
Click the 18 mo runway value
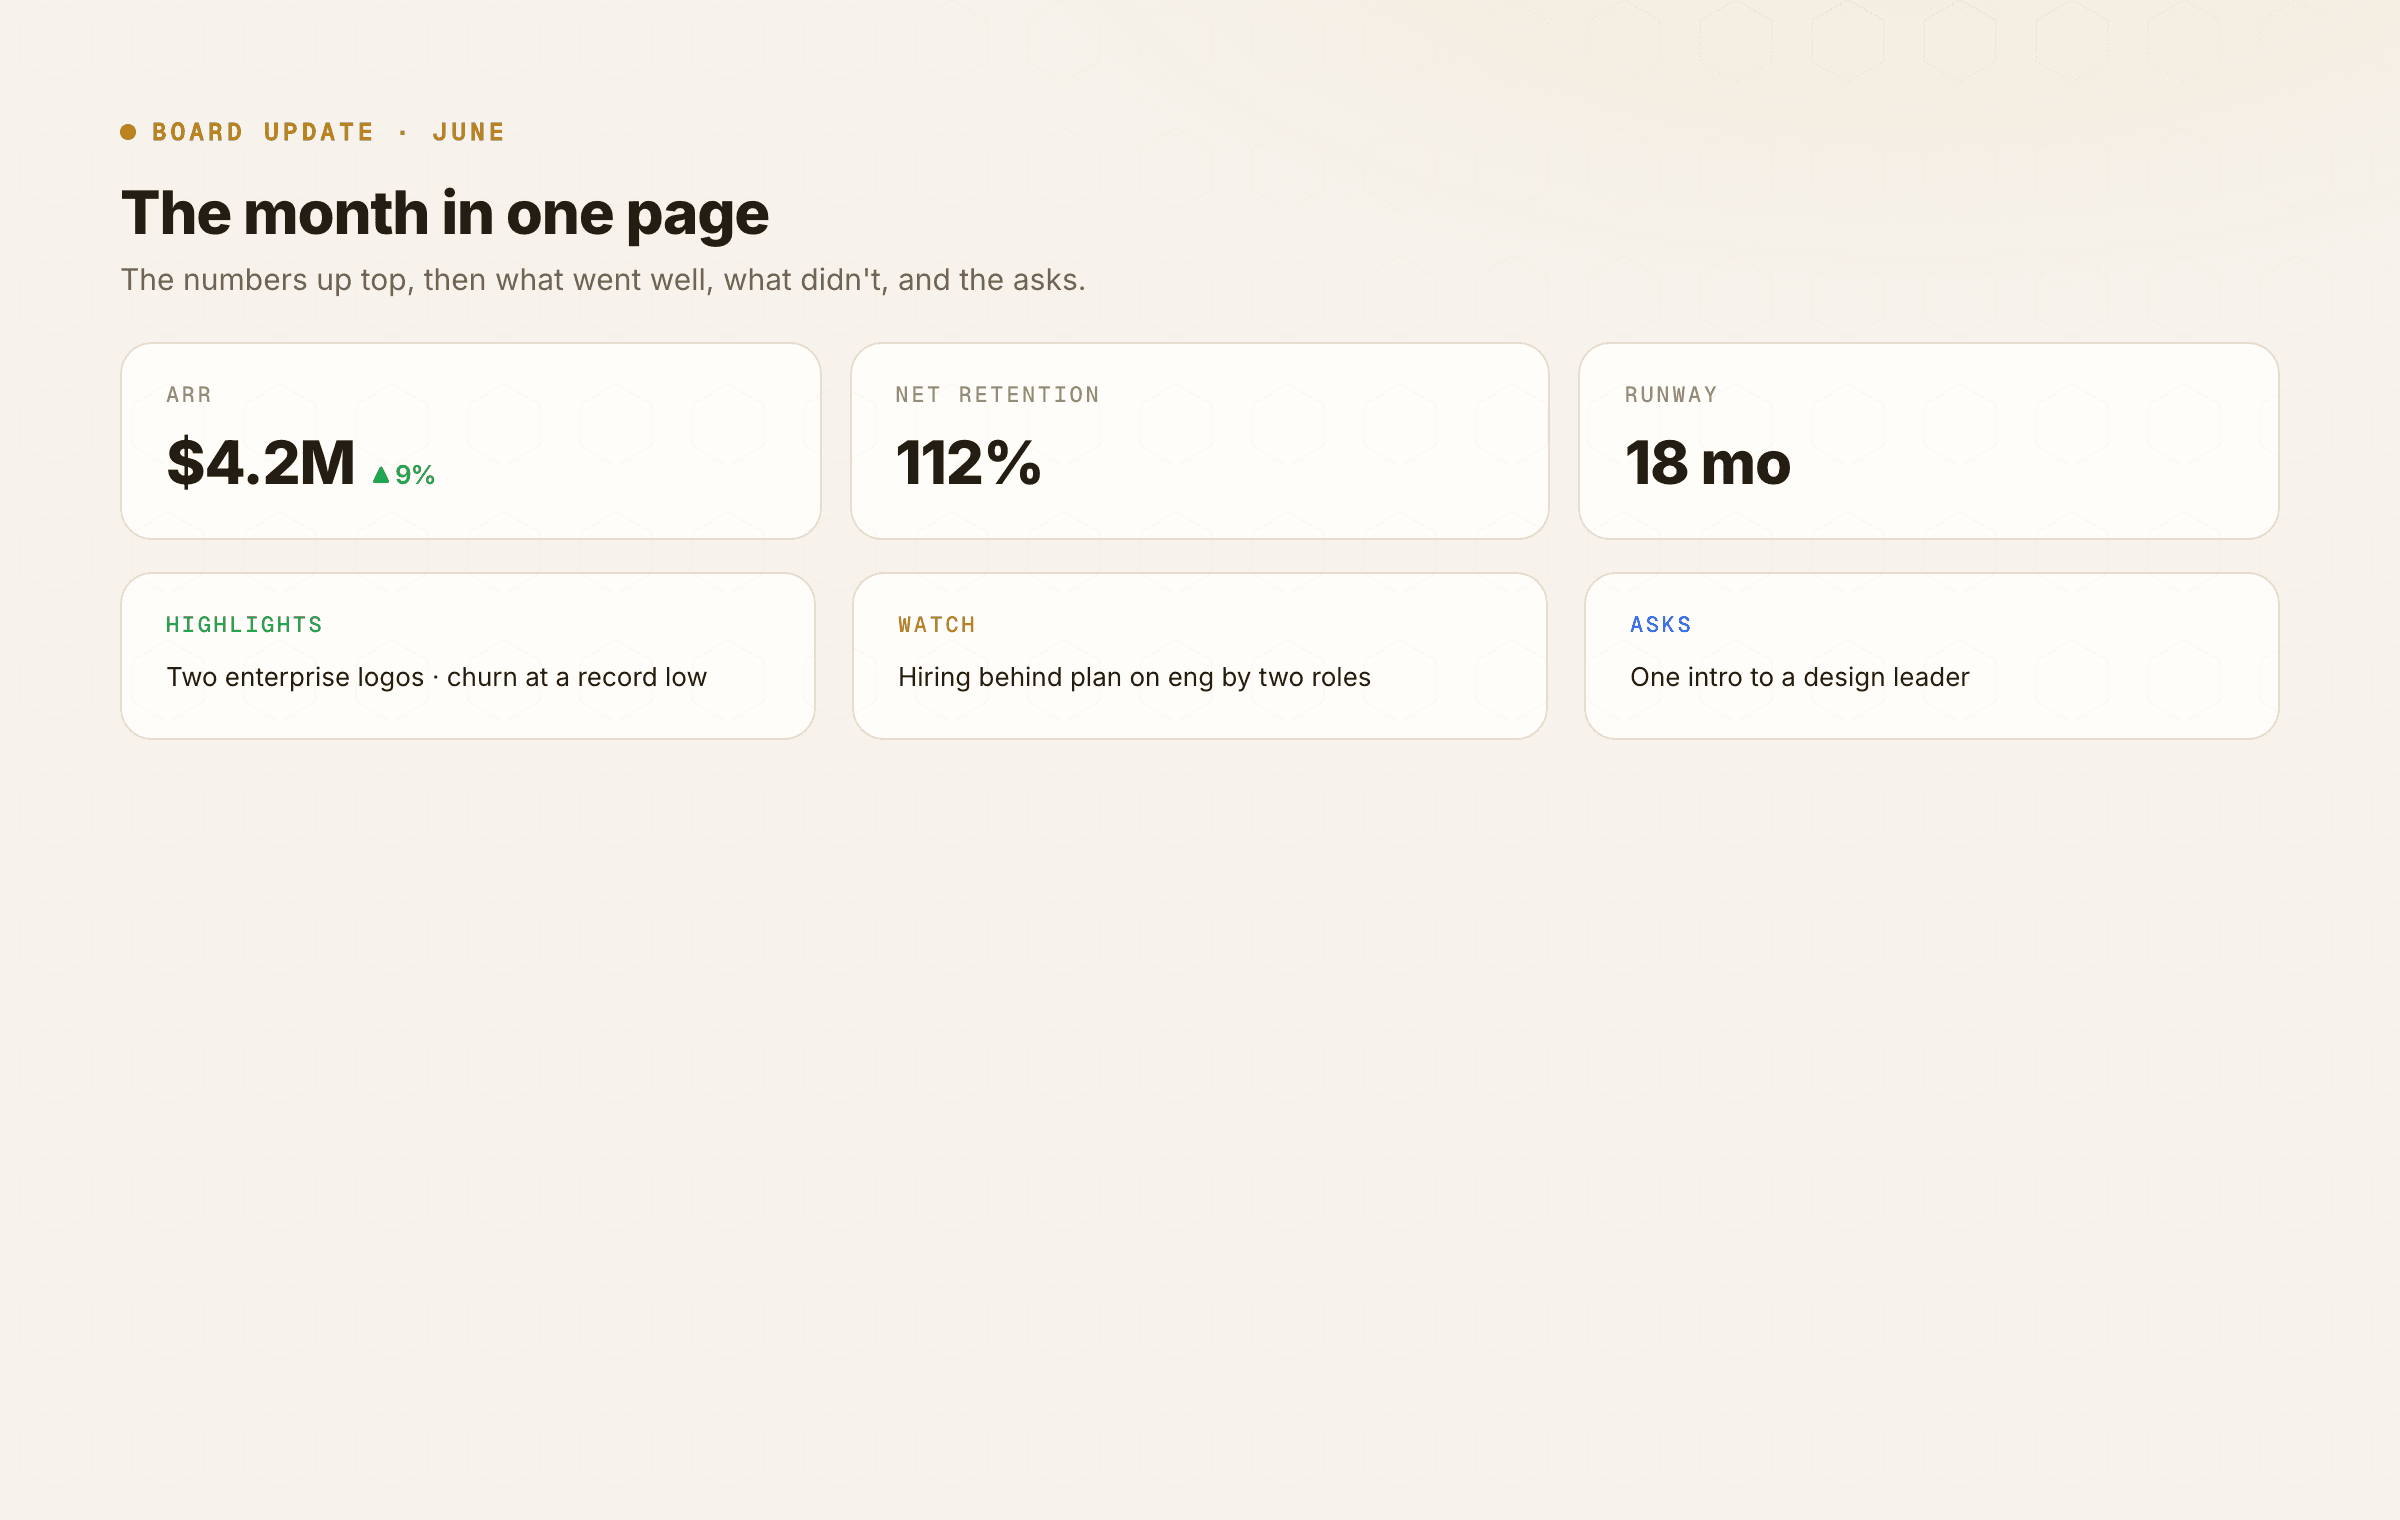point(1708,463)
